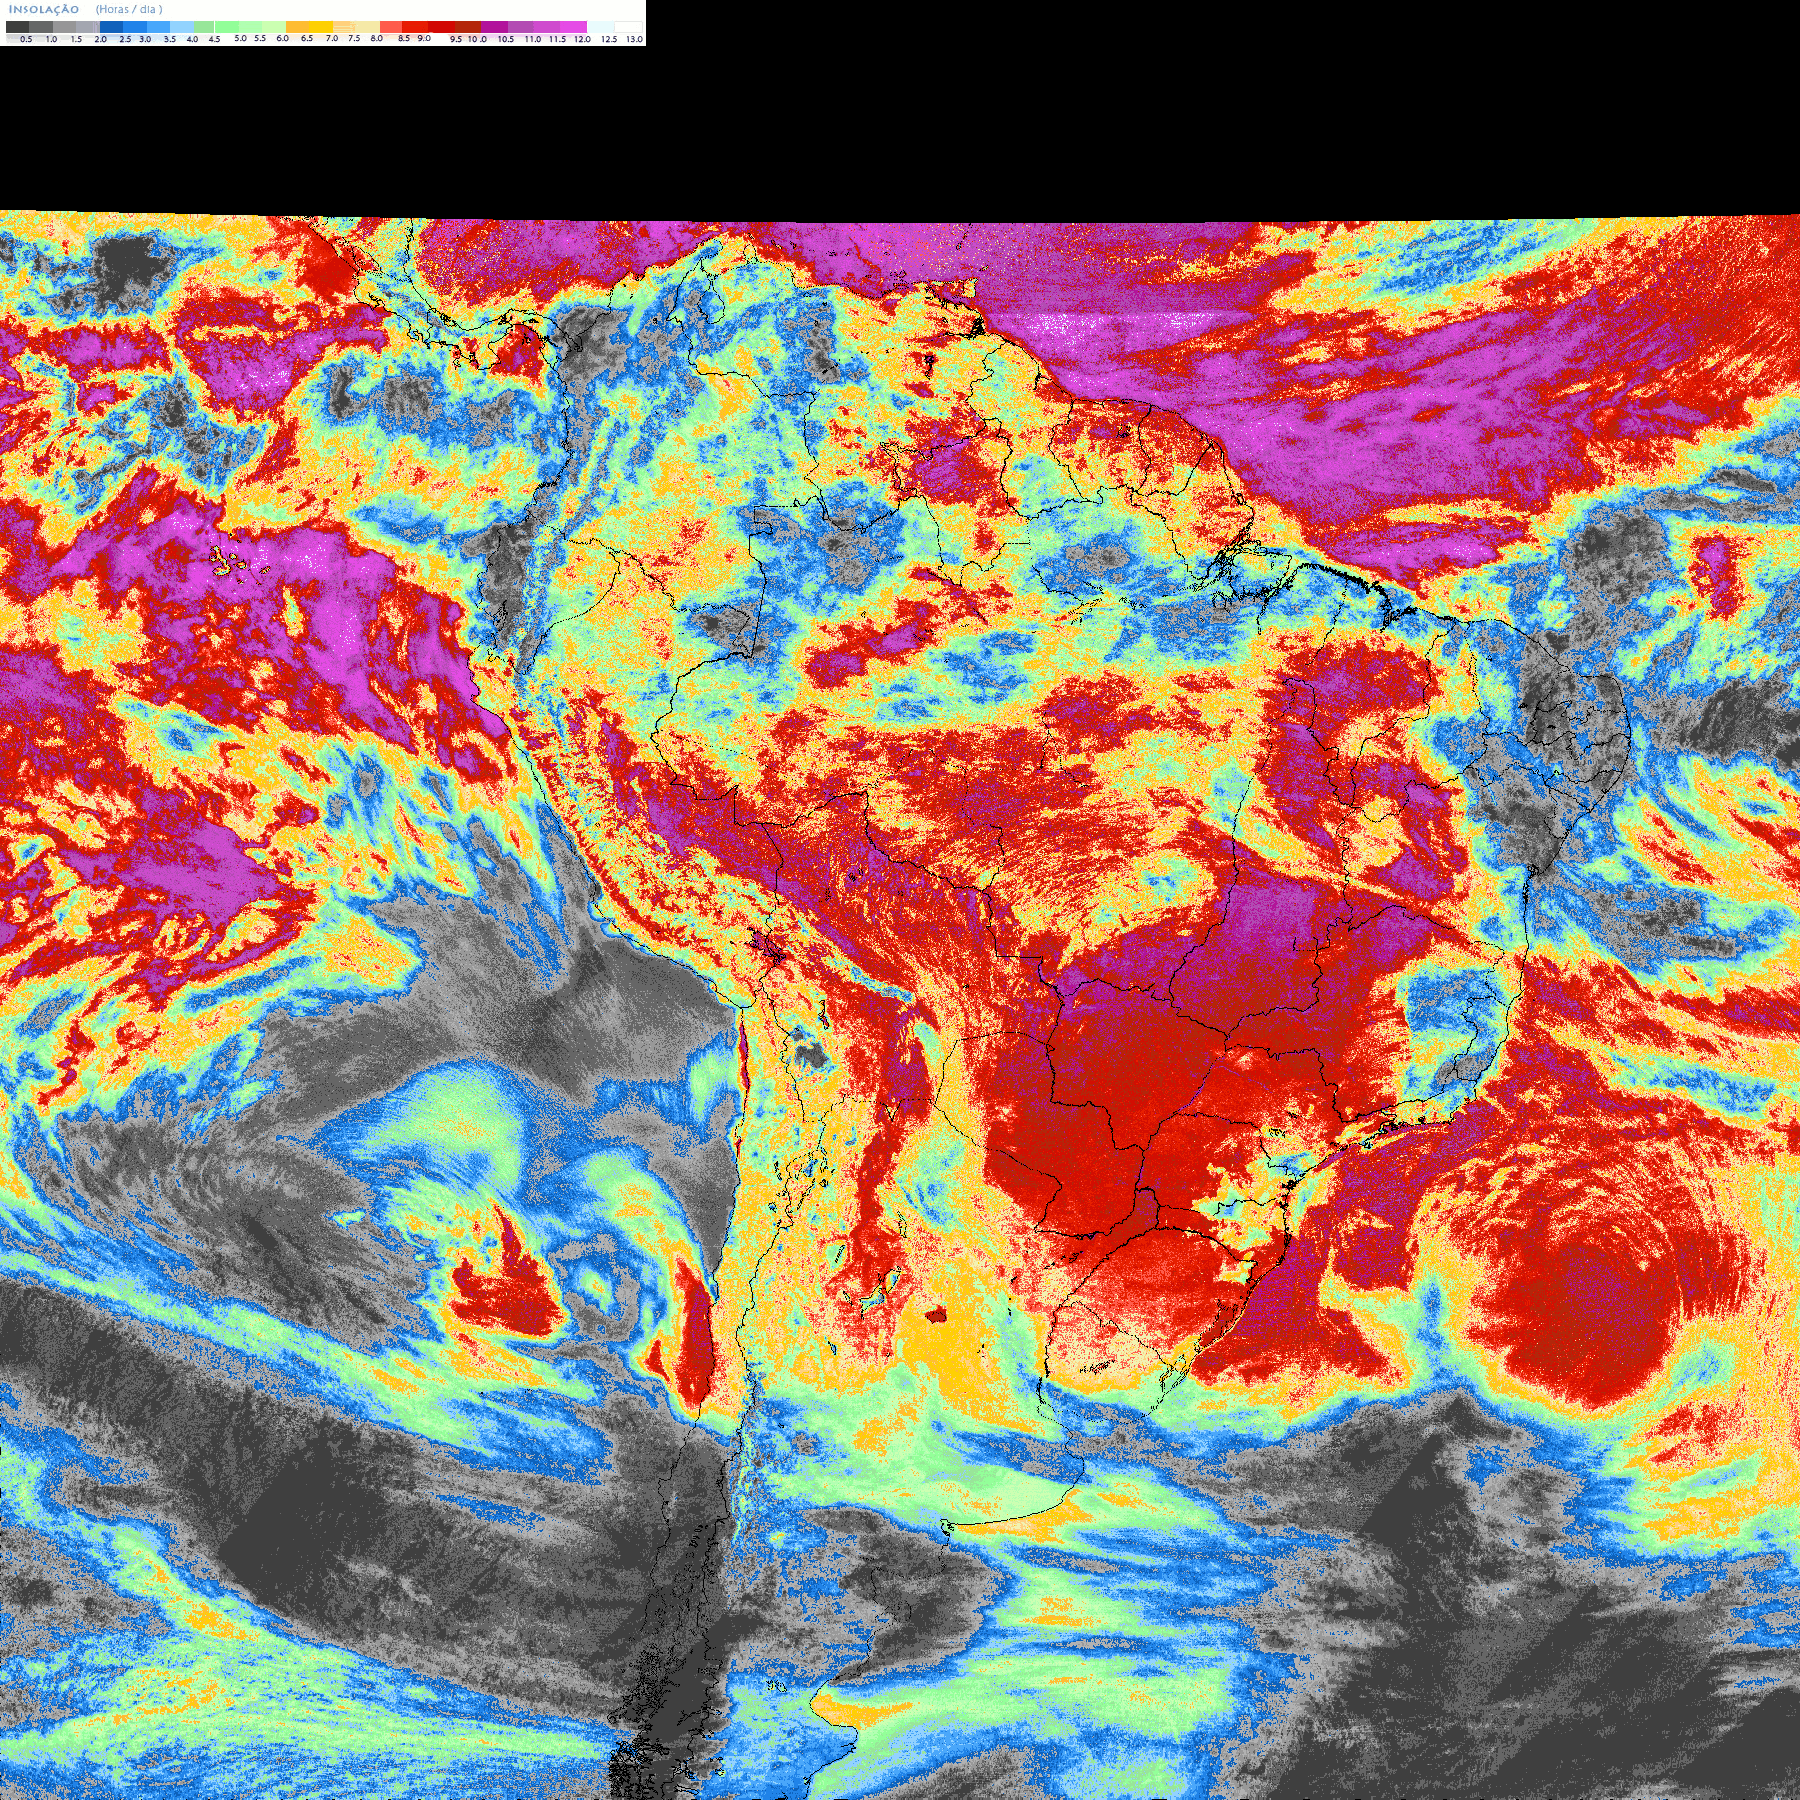Click the 0.5 legend value

tap(26, 39)
